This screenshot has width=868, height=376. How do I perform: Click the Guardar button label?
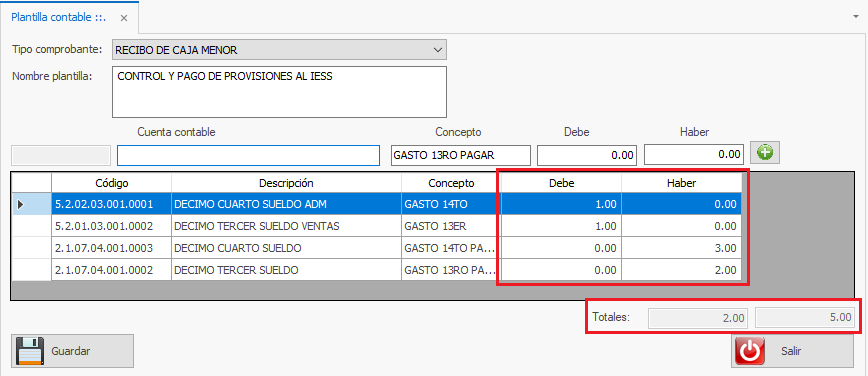[x=70, y=351]
